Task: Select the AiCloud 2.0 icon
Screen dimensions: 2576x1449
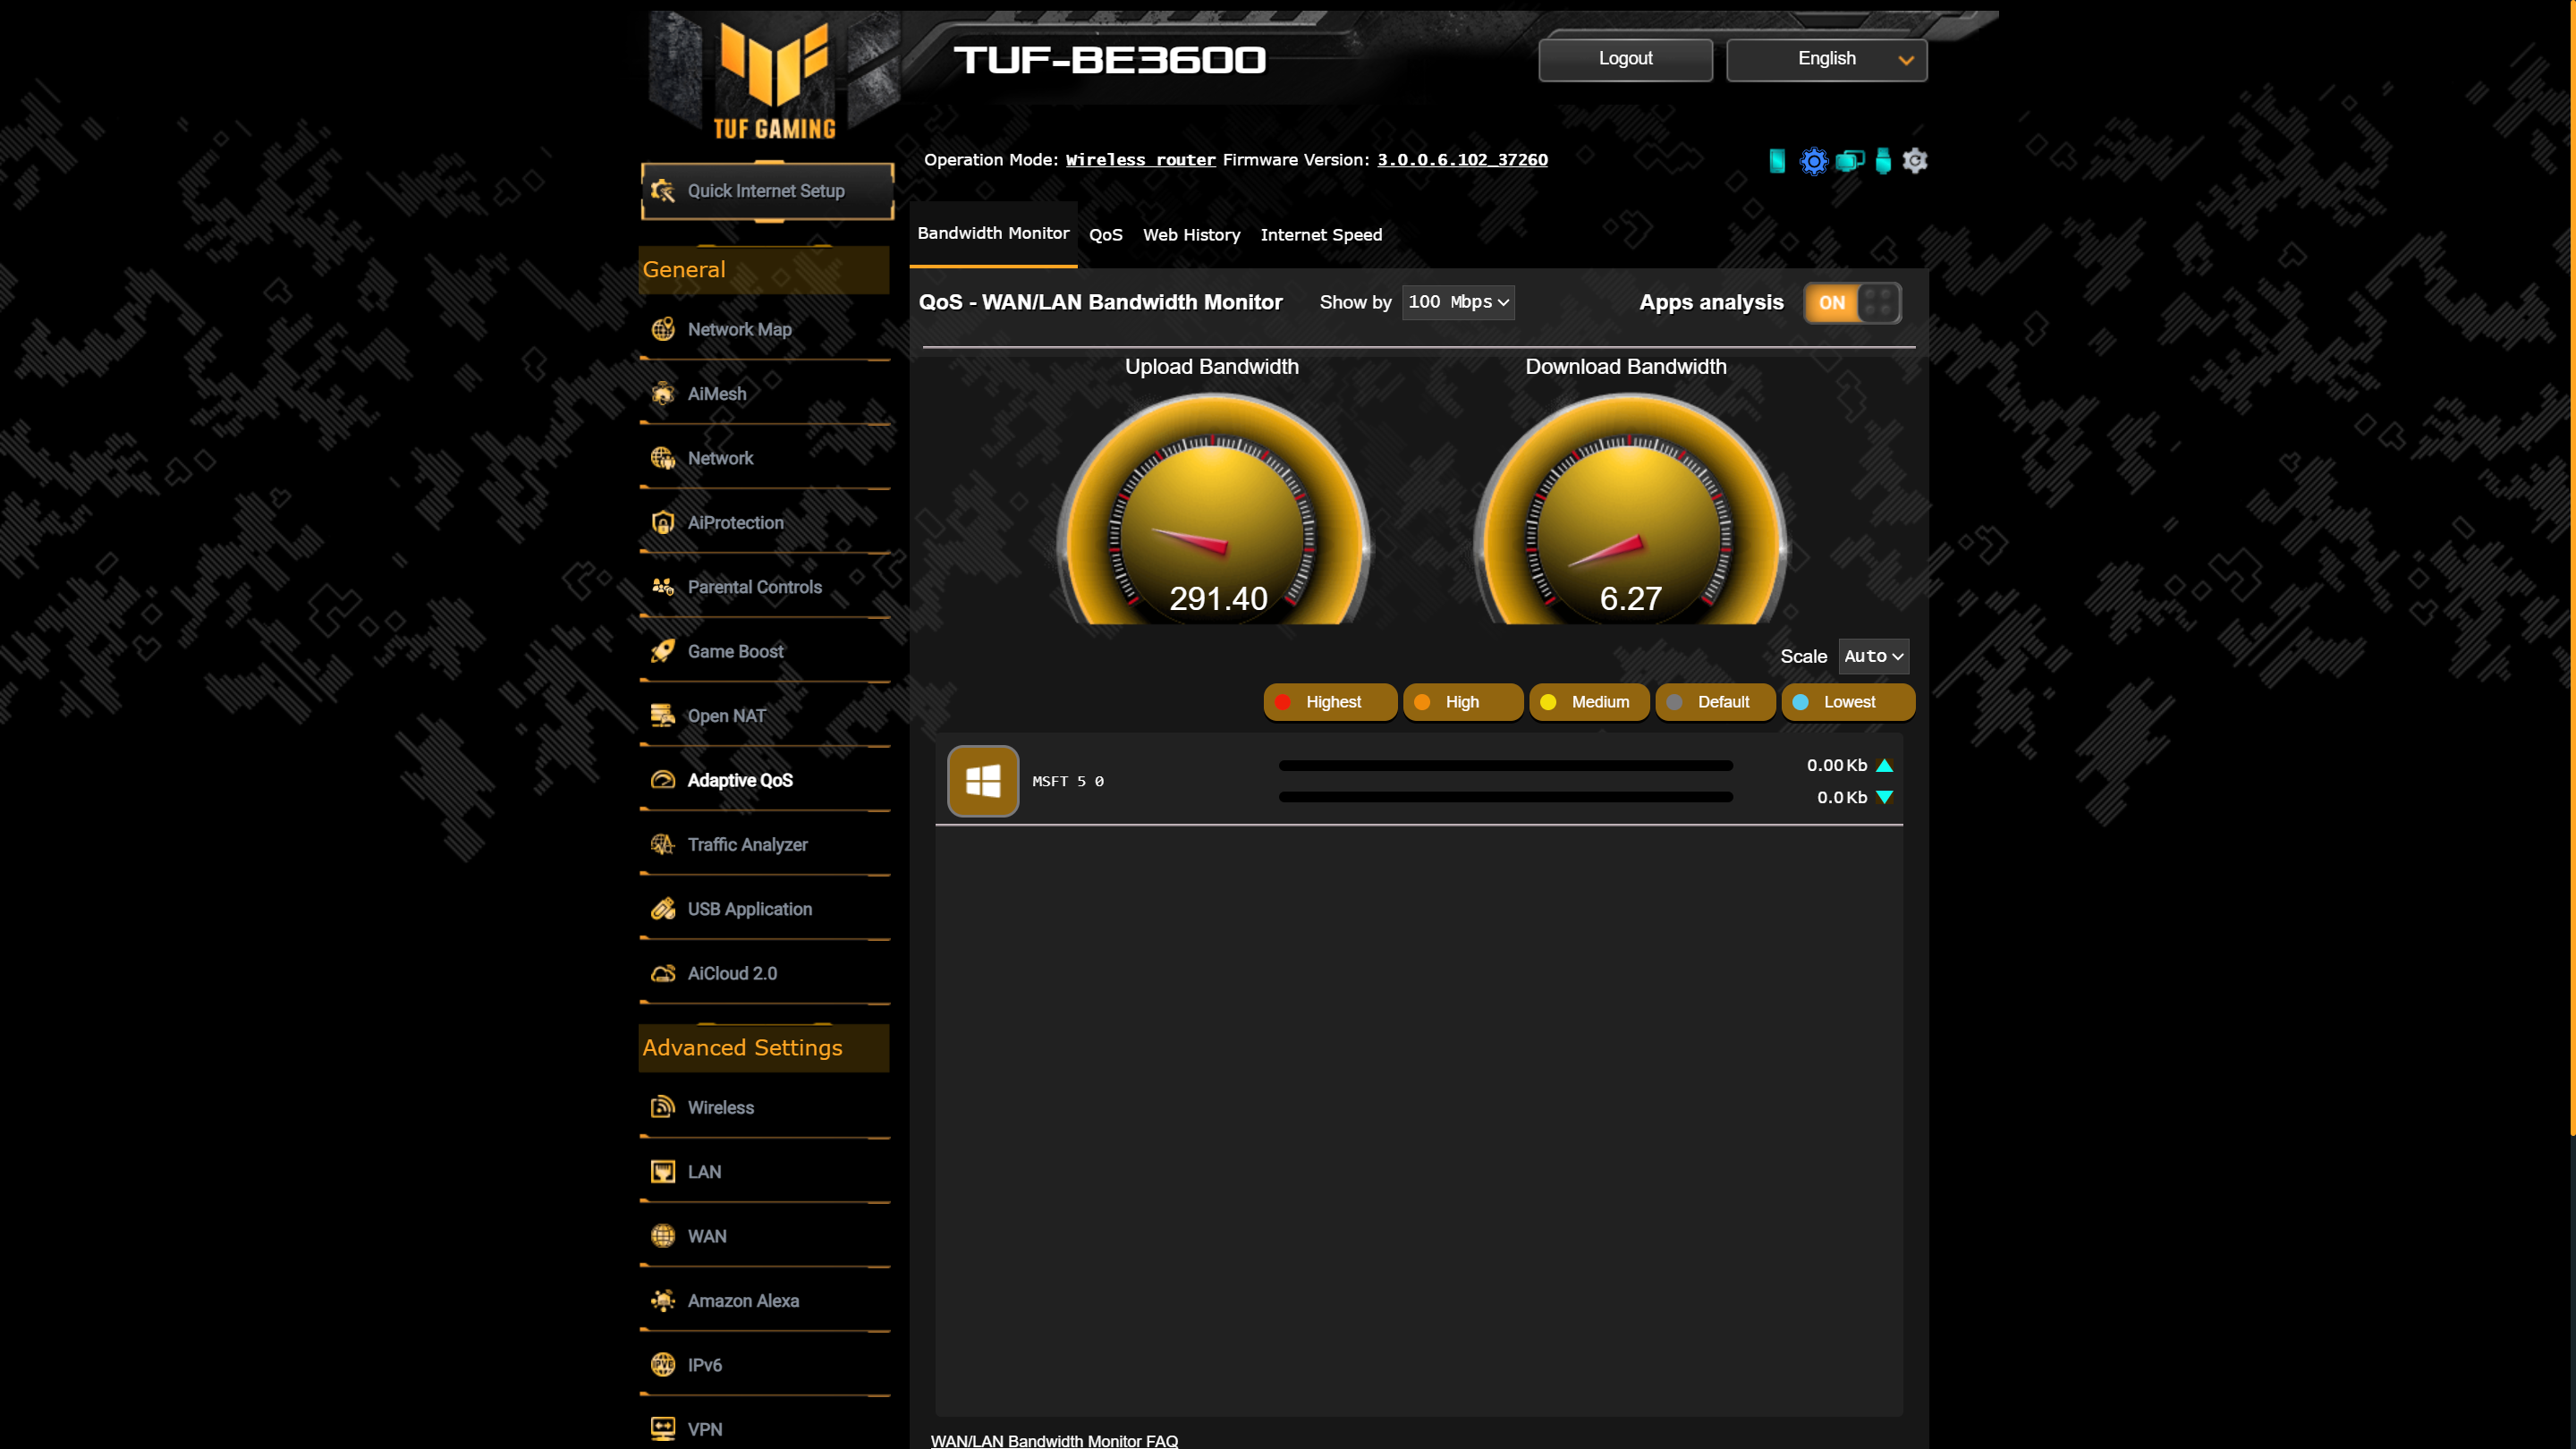Action: 665,973
